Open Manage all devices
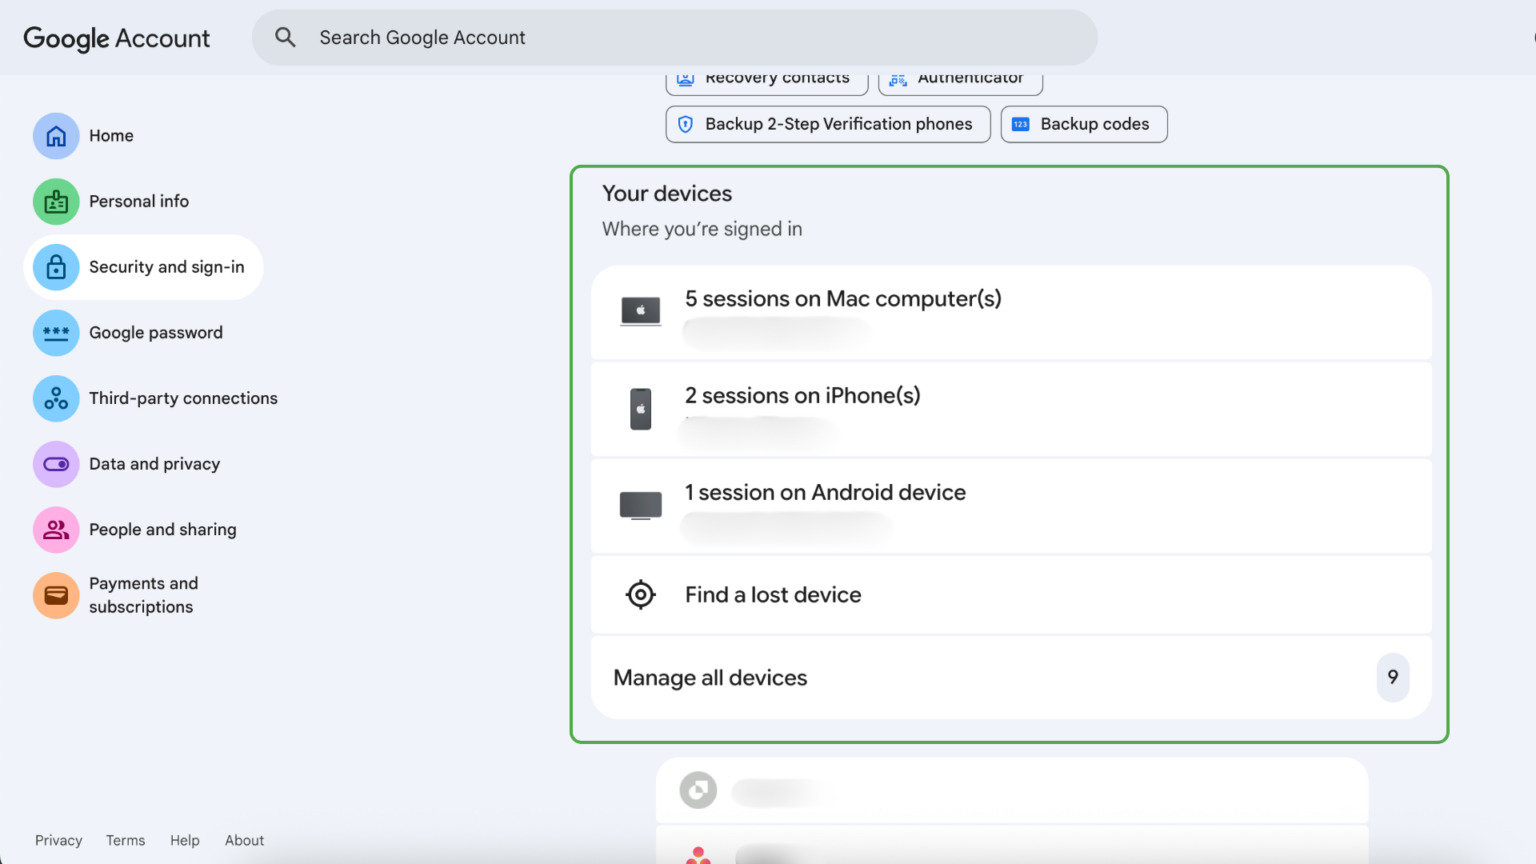This screenshot has height=864, width=1536. (1011, 678)
